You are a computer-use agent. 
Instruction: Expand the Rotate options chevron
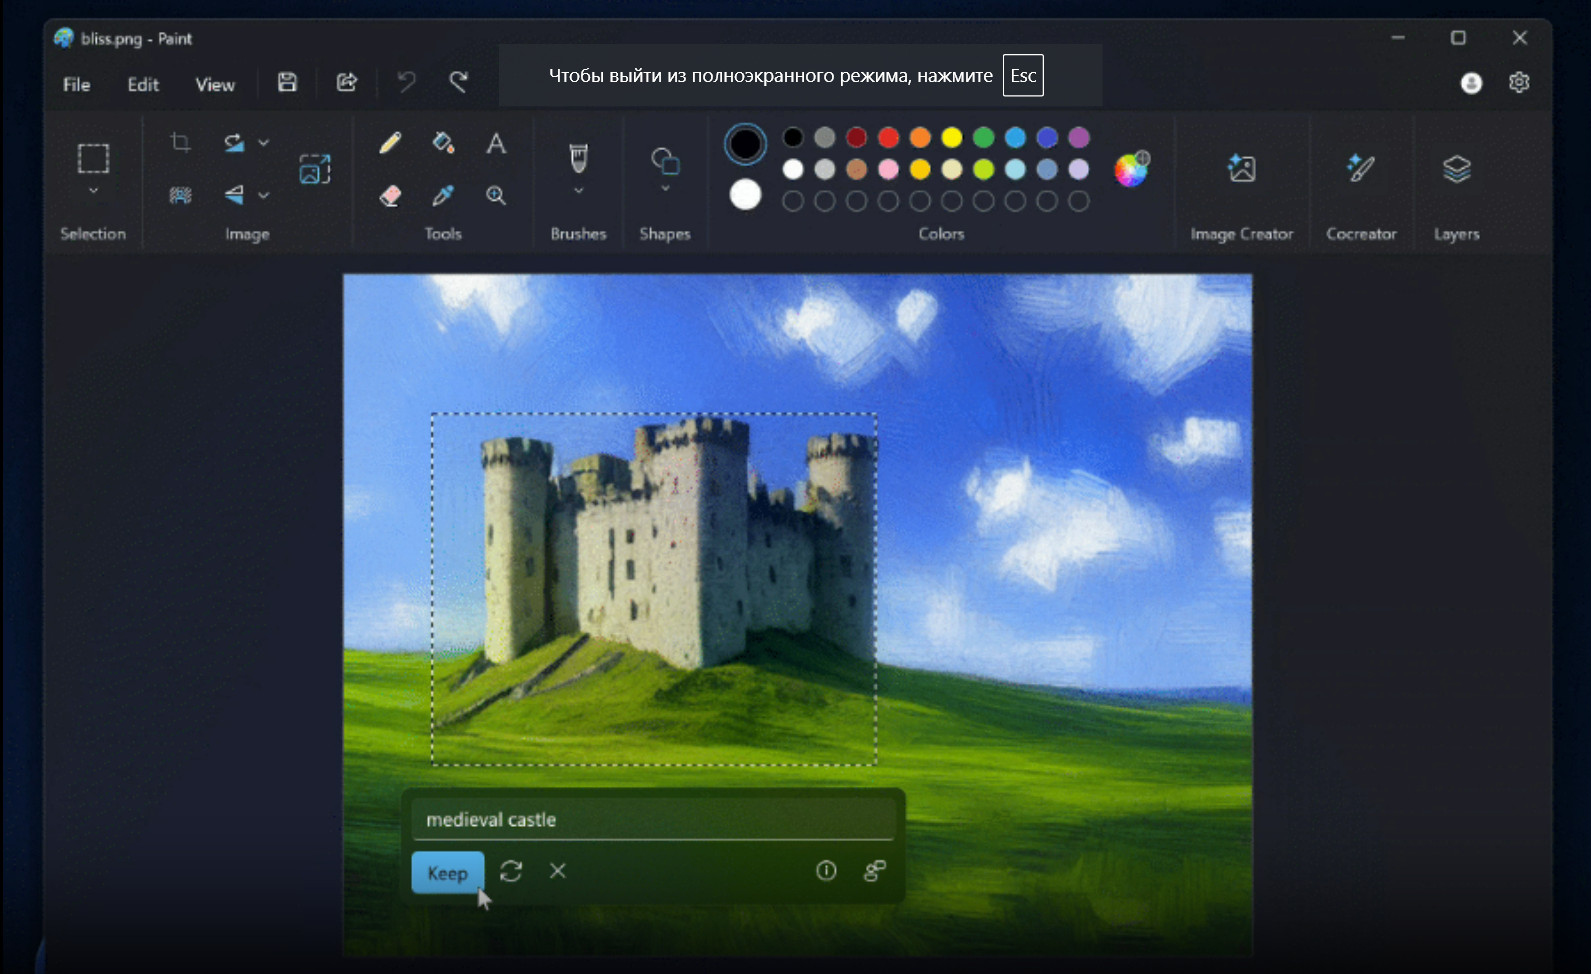pos(264,143)
